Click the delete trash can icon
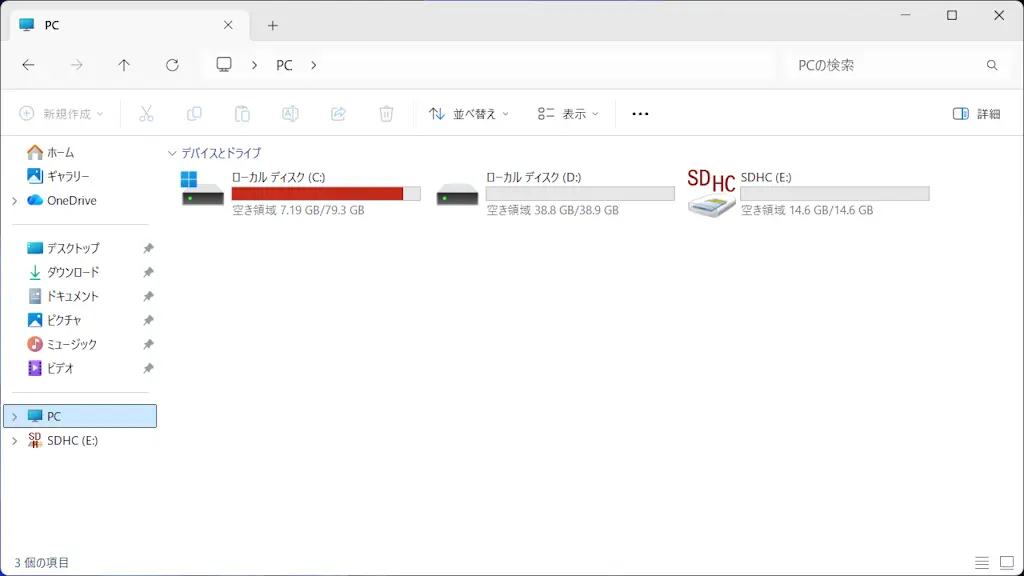 pyautogui.click(x=386, y=114)
